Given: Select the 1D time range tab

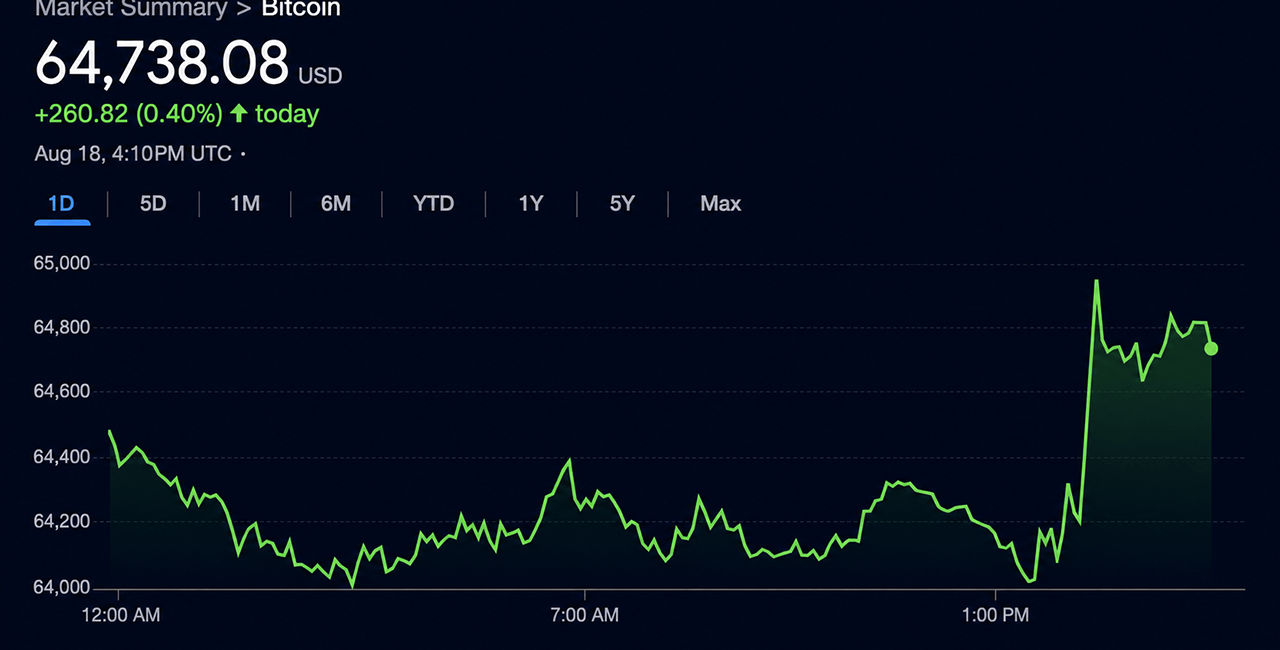Looking at the screenshot, I should pyautogui.click(x=62, y=204).
